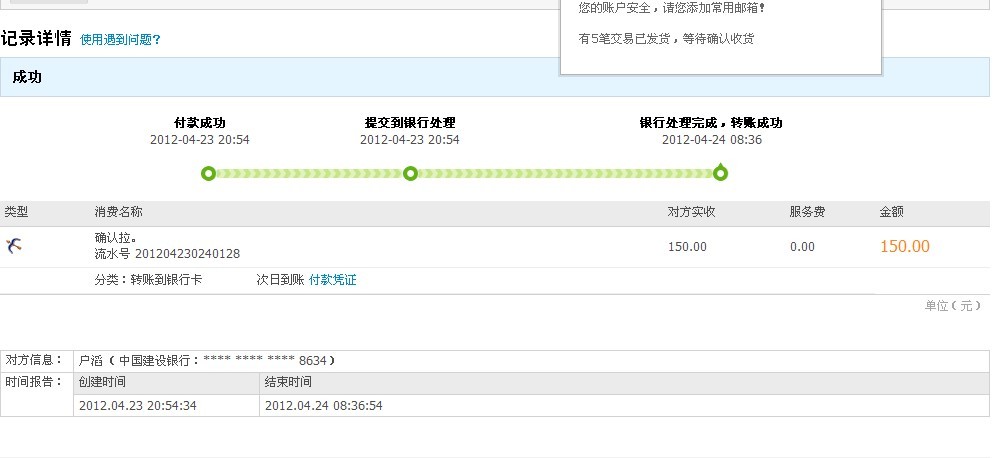997x458 pixels.
Task: Click the orange 150.00 amount
Action: [904, 247]
